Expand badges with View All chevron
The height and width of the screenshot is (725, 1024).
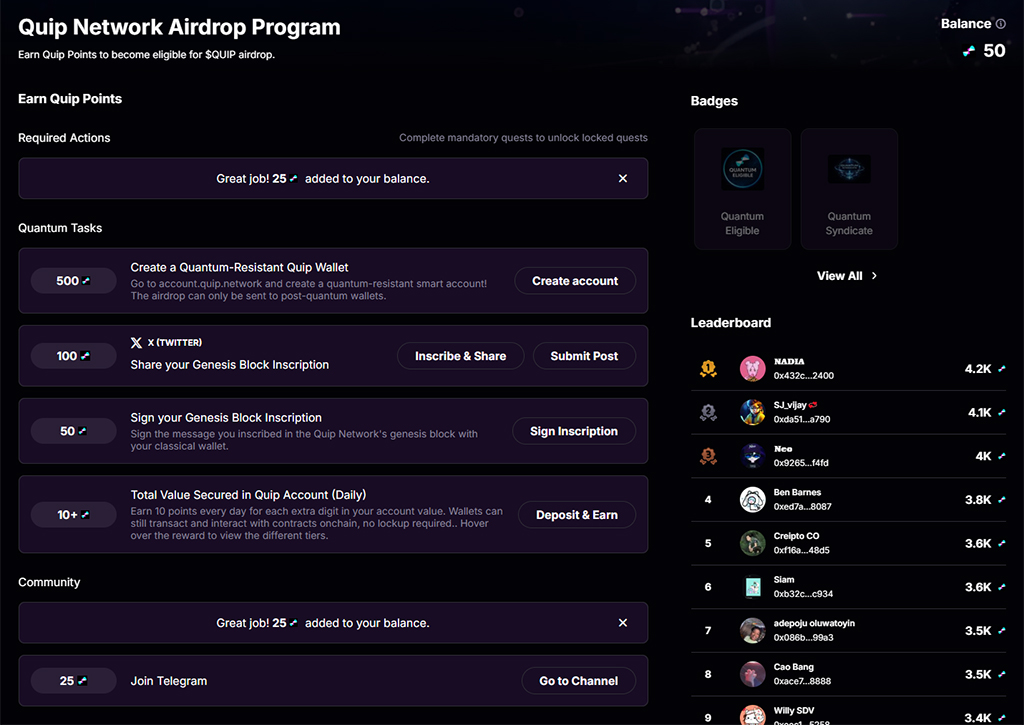coord(874,276)
